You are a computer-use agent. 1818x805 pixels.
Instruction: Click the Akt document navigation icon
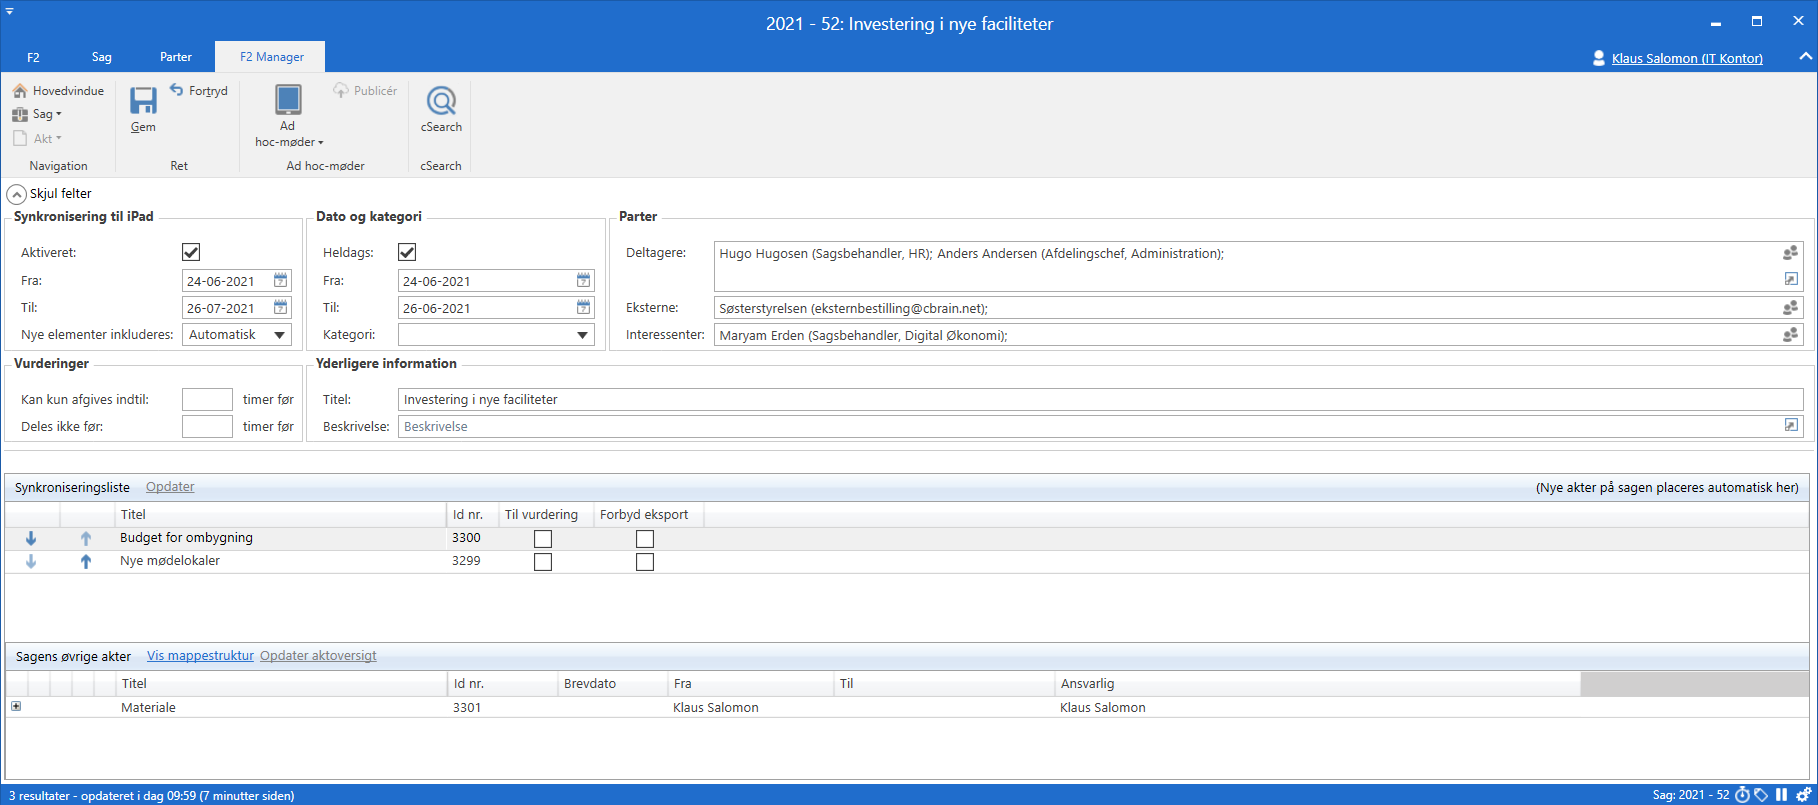(x=20, y=138)
